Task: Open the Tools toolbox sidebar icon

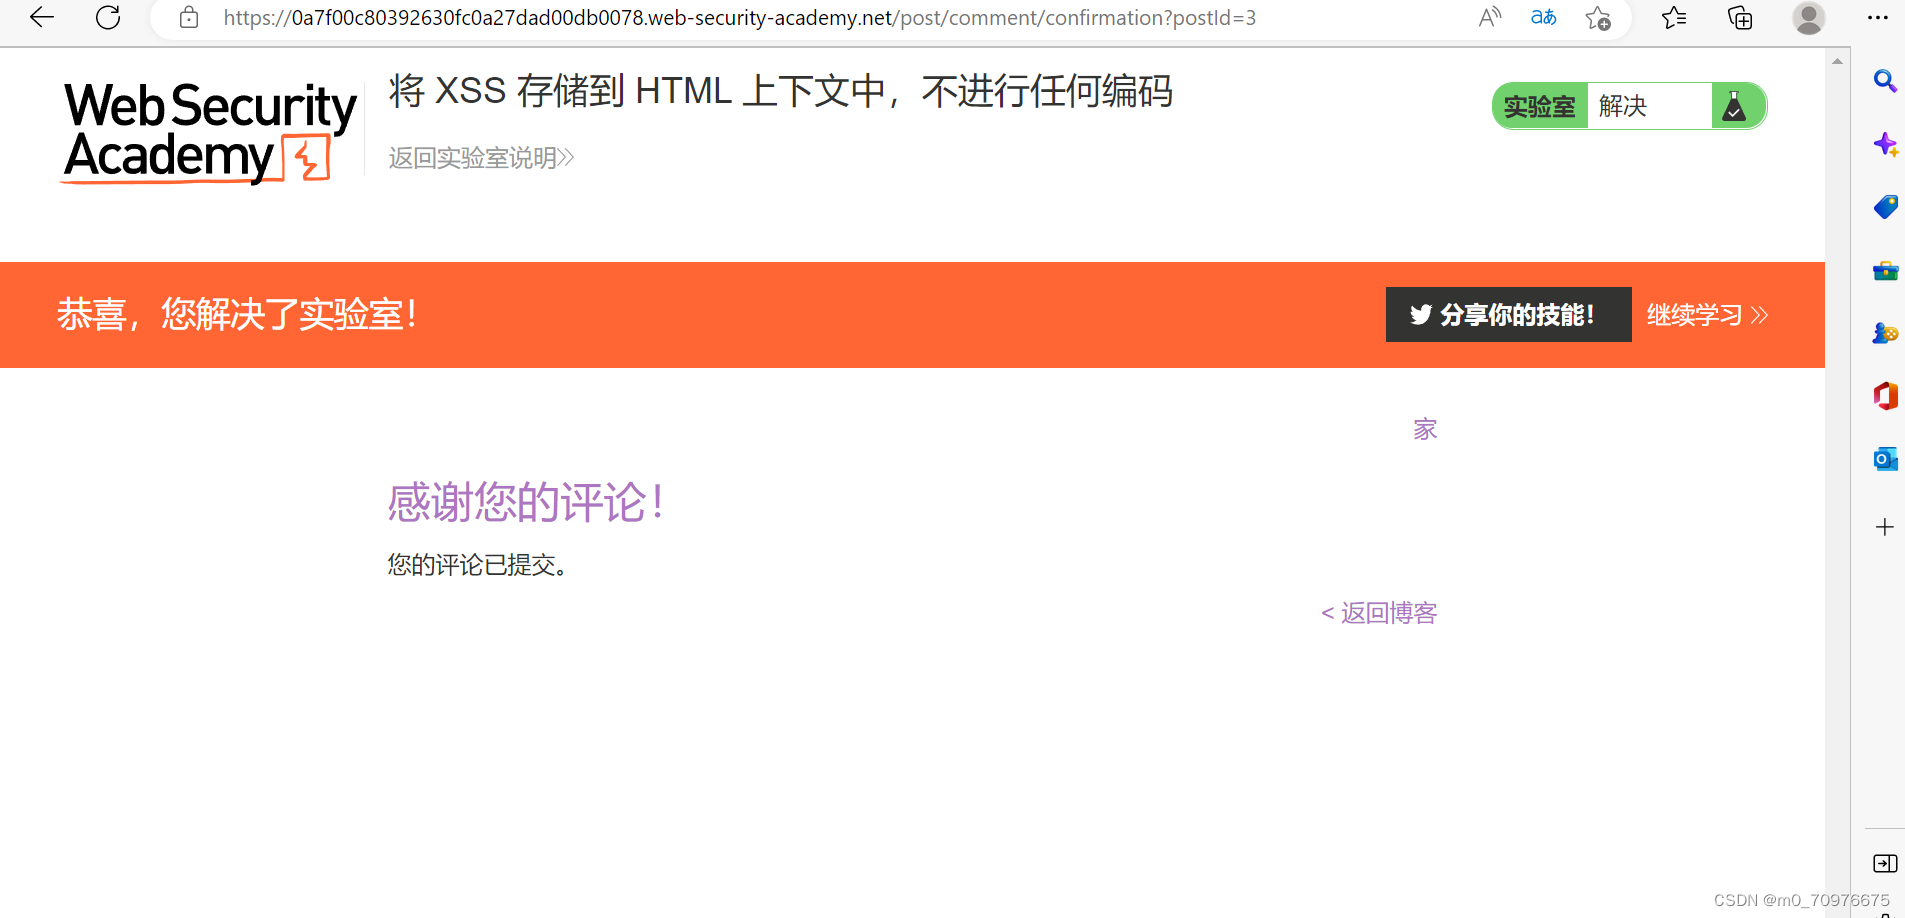Action: point(1884,270)
